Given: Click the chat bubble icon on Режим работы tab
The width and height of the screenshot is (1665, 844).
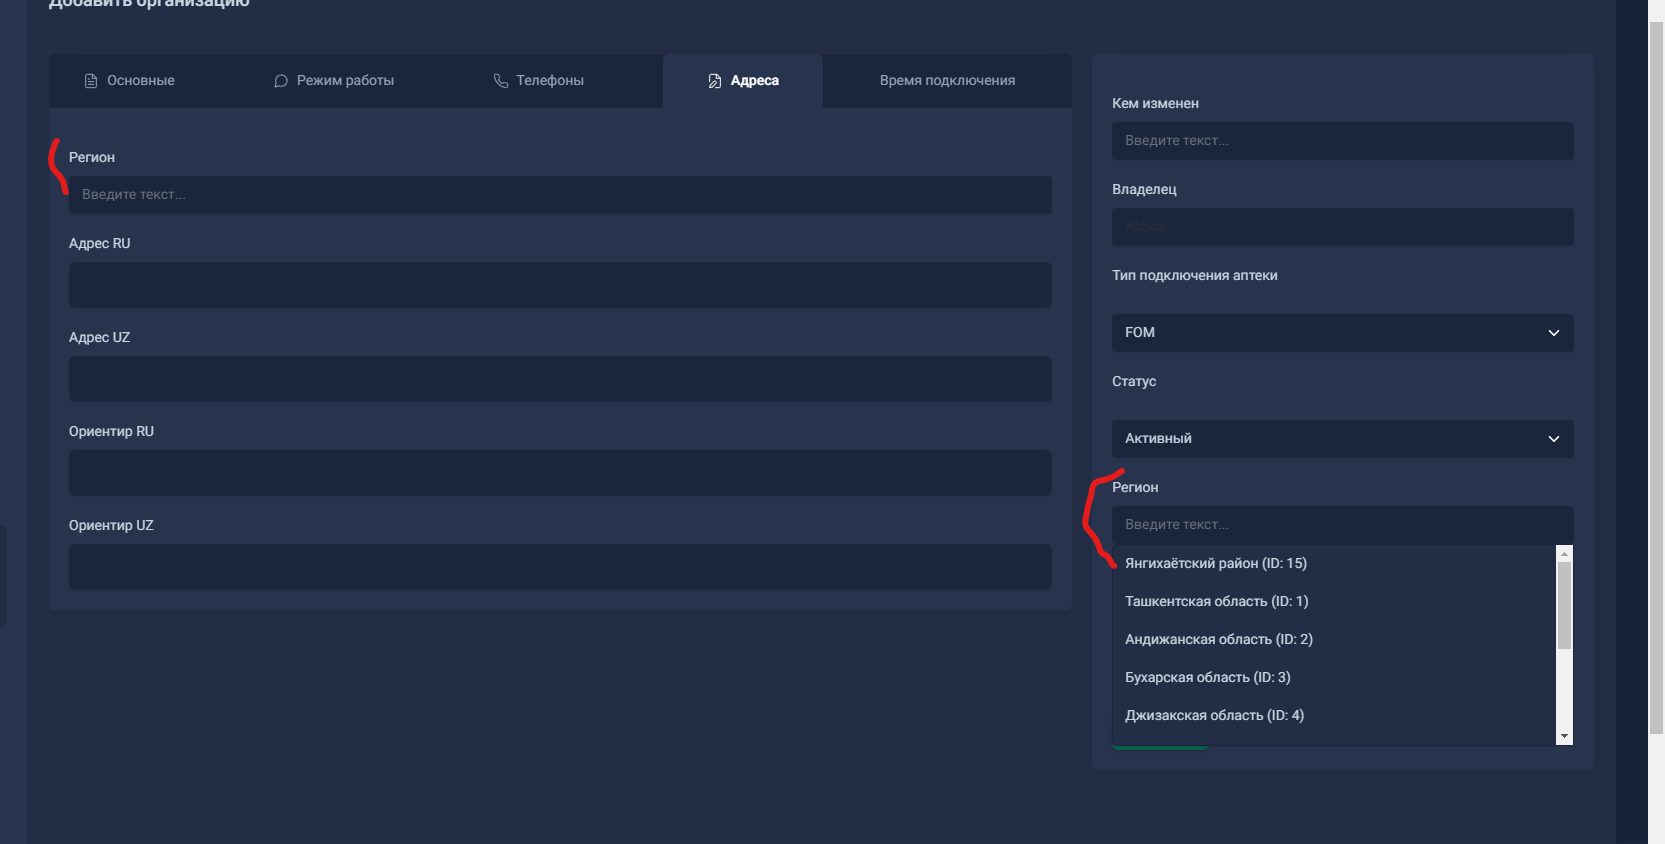Looking at the screenshot, I should click(281, 81).
